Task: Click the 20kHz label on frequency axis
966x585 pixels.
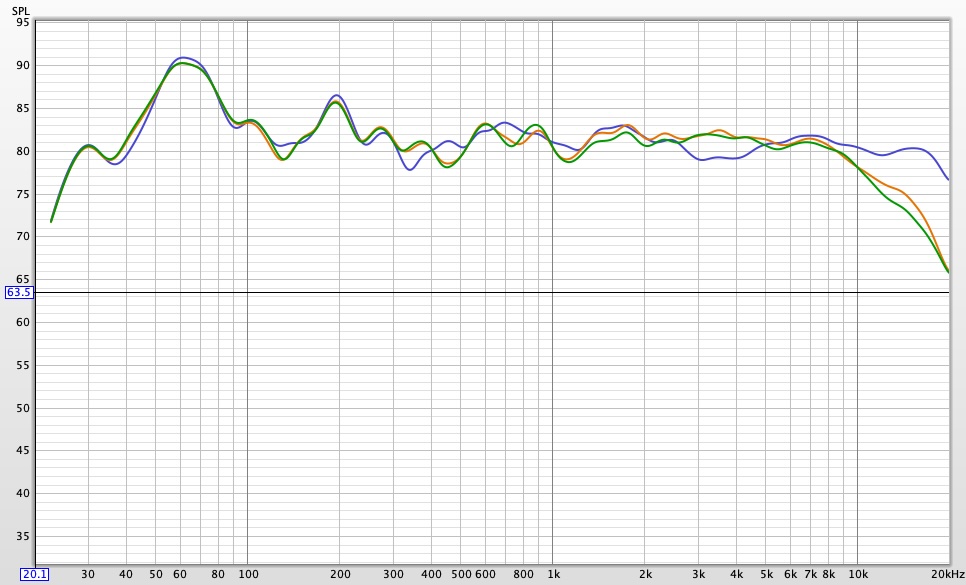Action: pos(948,575)
